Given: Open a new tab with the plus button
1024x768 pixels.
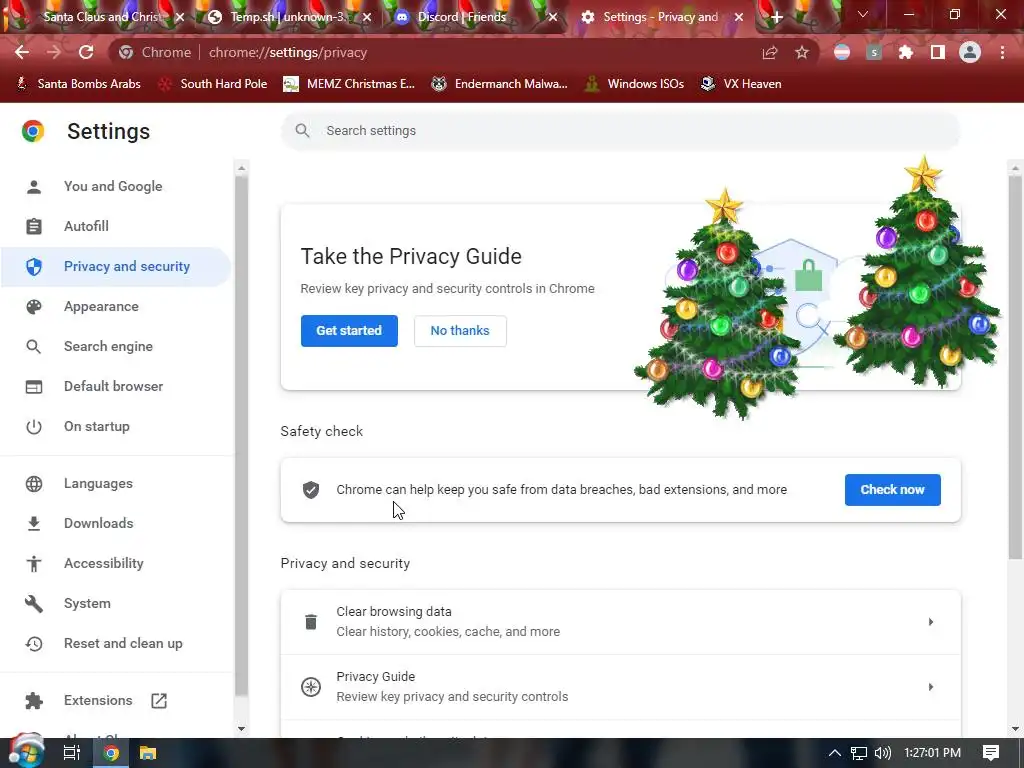Looking at the screenshot, I should point(776,17).
